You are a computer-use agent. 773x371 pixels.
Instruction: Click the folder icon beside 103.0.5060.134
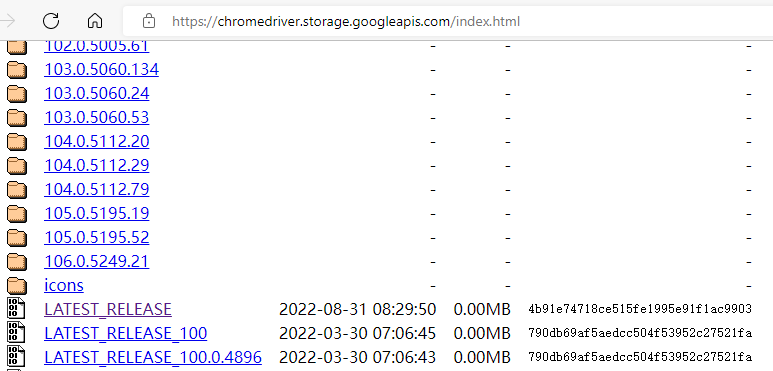[x=17, y=69]
